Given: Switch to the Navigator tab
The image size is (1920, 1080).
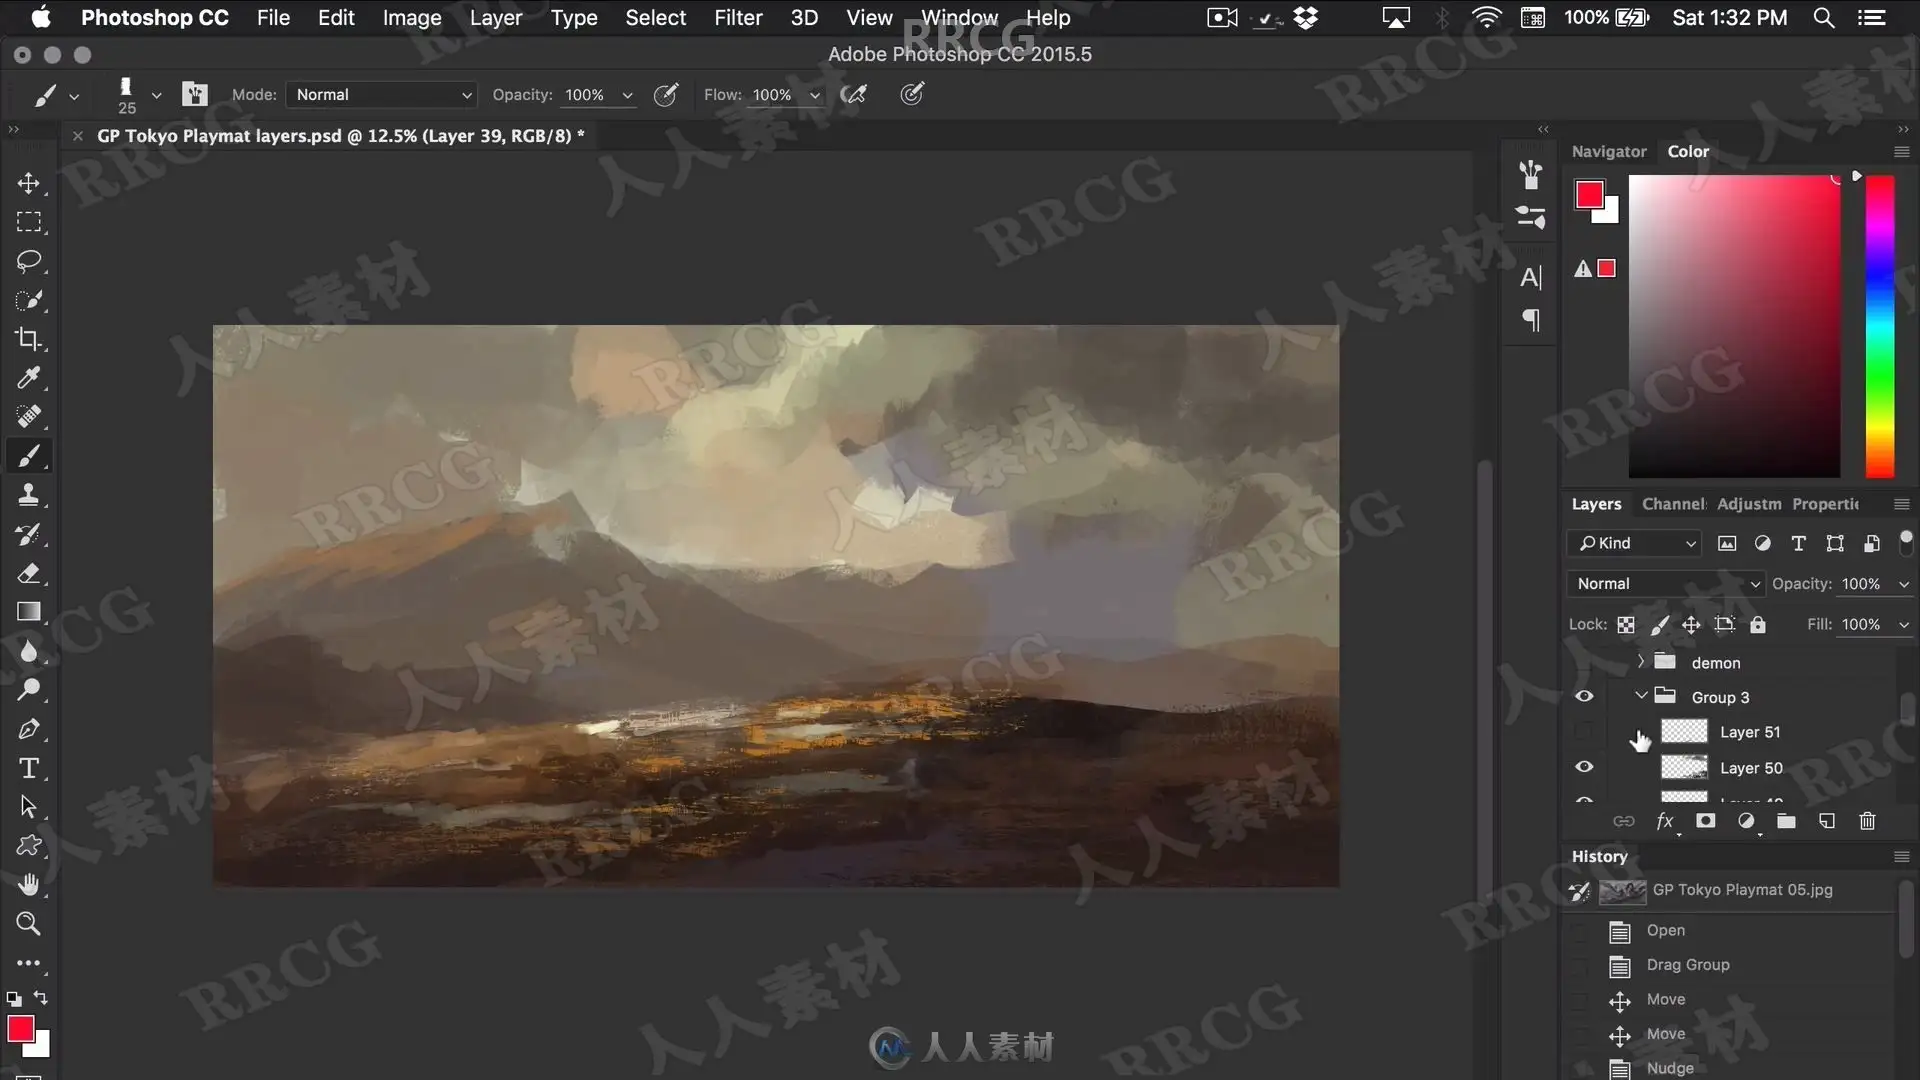Looking at the screenshot, I should point(1609,152).
